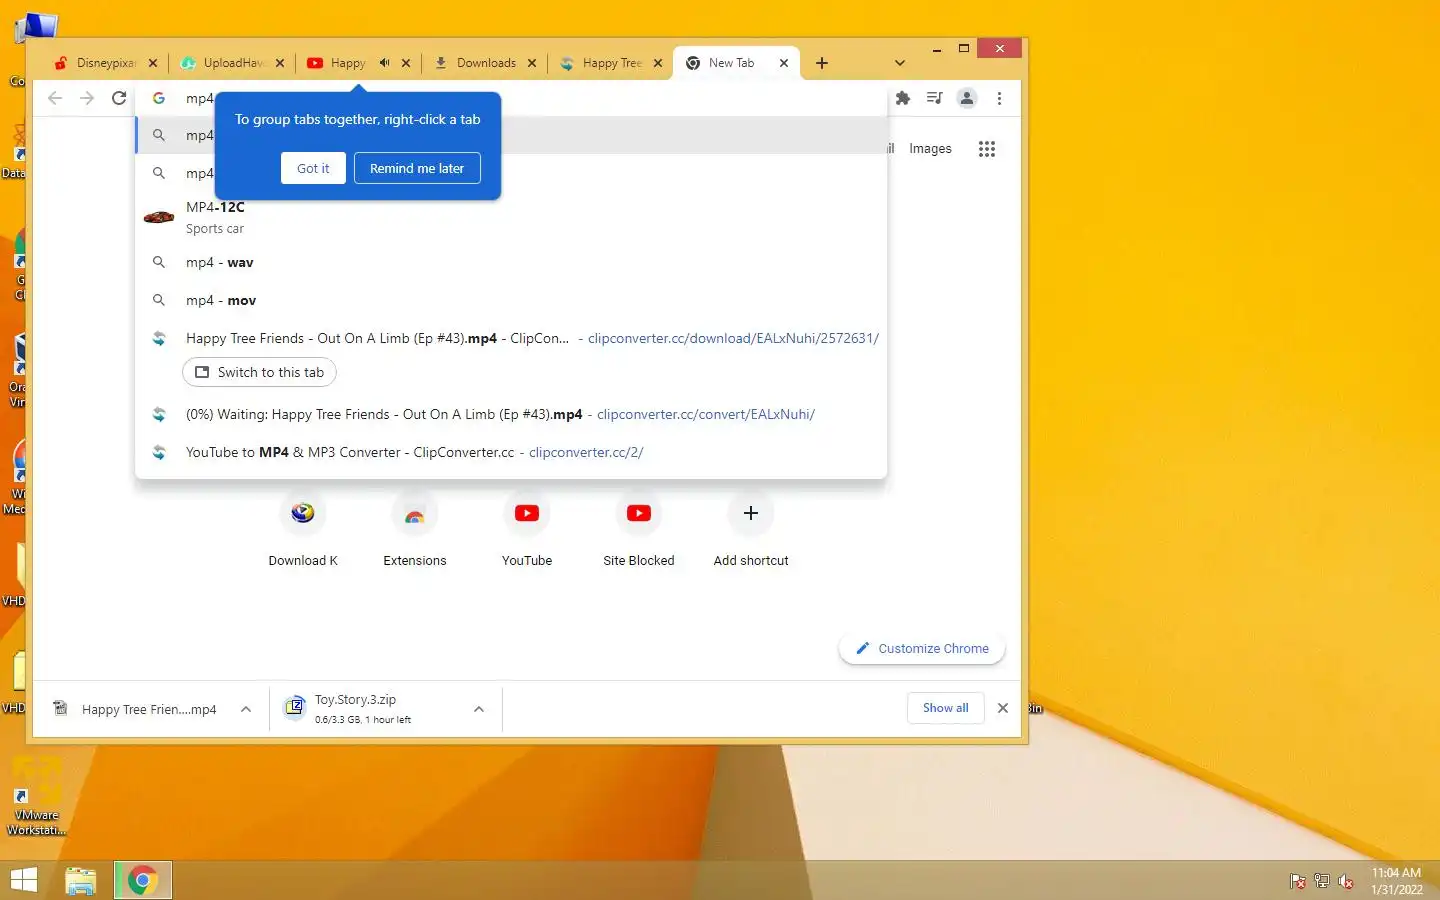The image size is (1440, 900).
Task: Click the Google search icon in address bar
Action: tap(158, 98)
